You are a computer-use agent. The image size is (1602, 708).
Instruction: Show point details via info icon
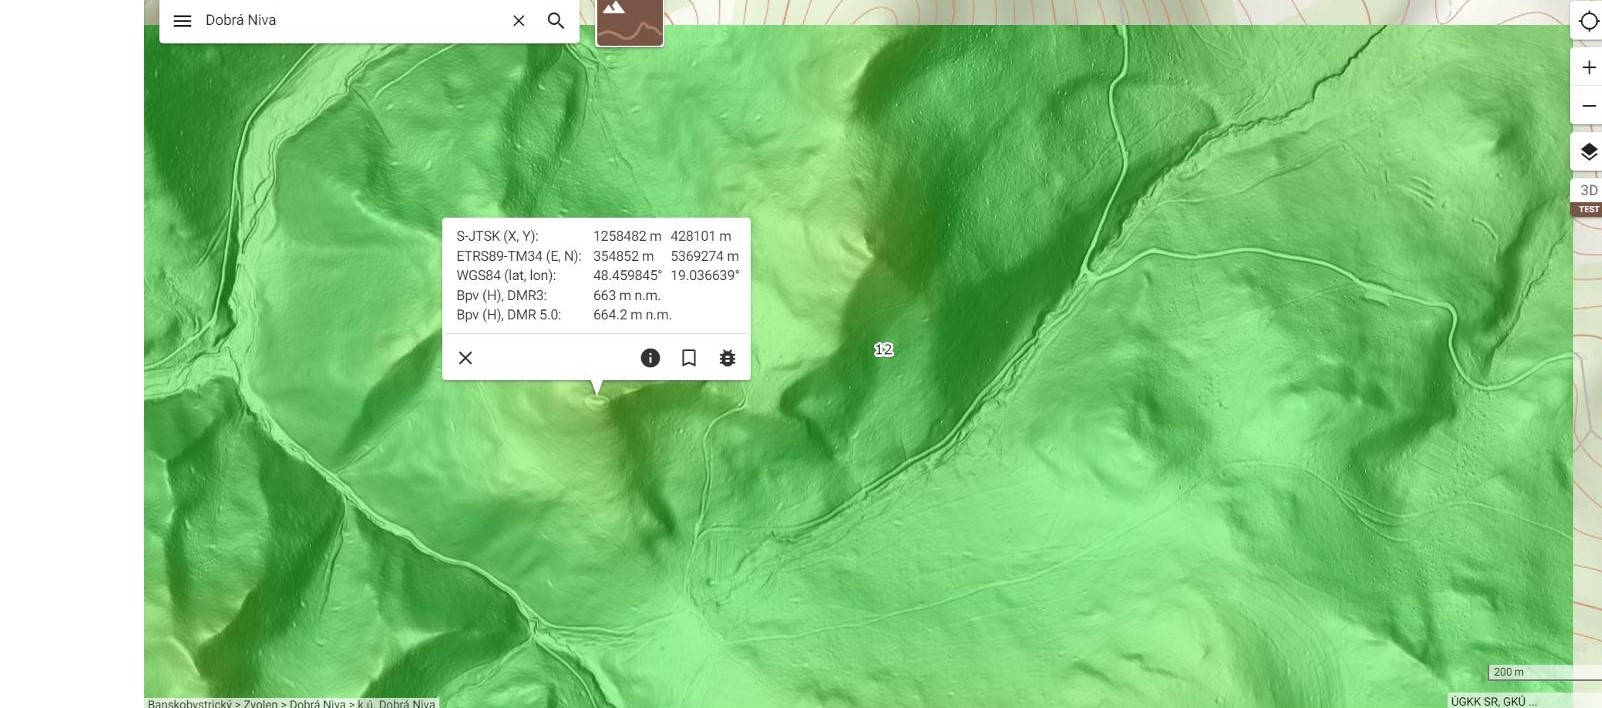point(650,358)
